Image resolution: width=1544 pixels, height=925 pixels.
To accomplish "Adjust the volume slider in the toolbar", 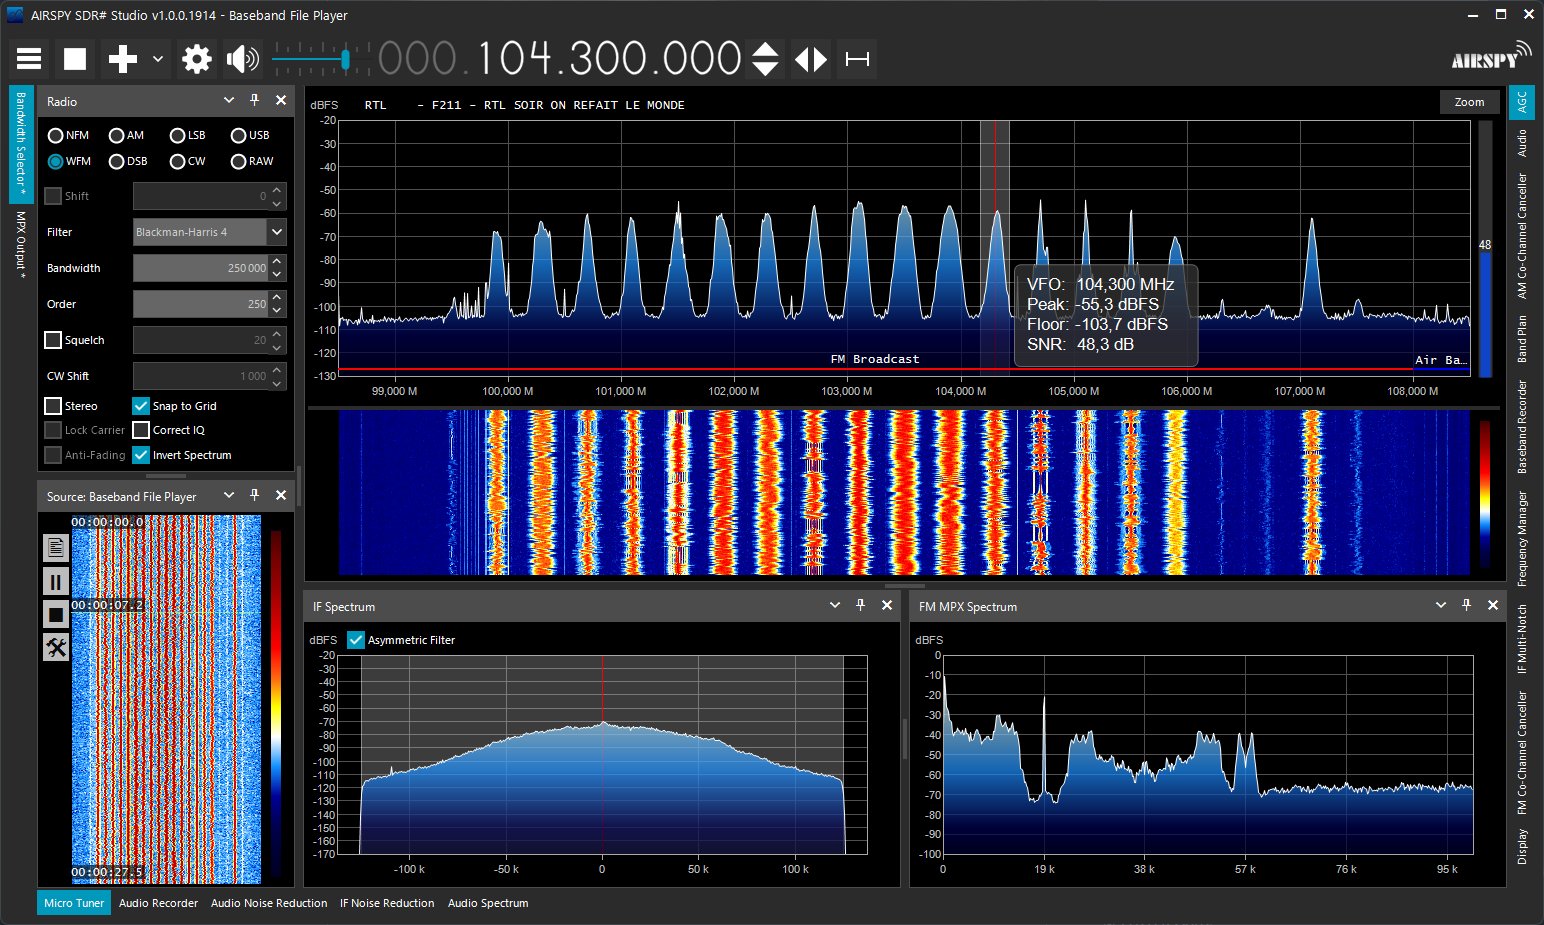I will (x=320, y=60).
